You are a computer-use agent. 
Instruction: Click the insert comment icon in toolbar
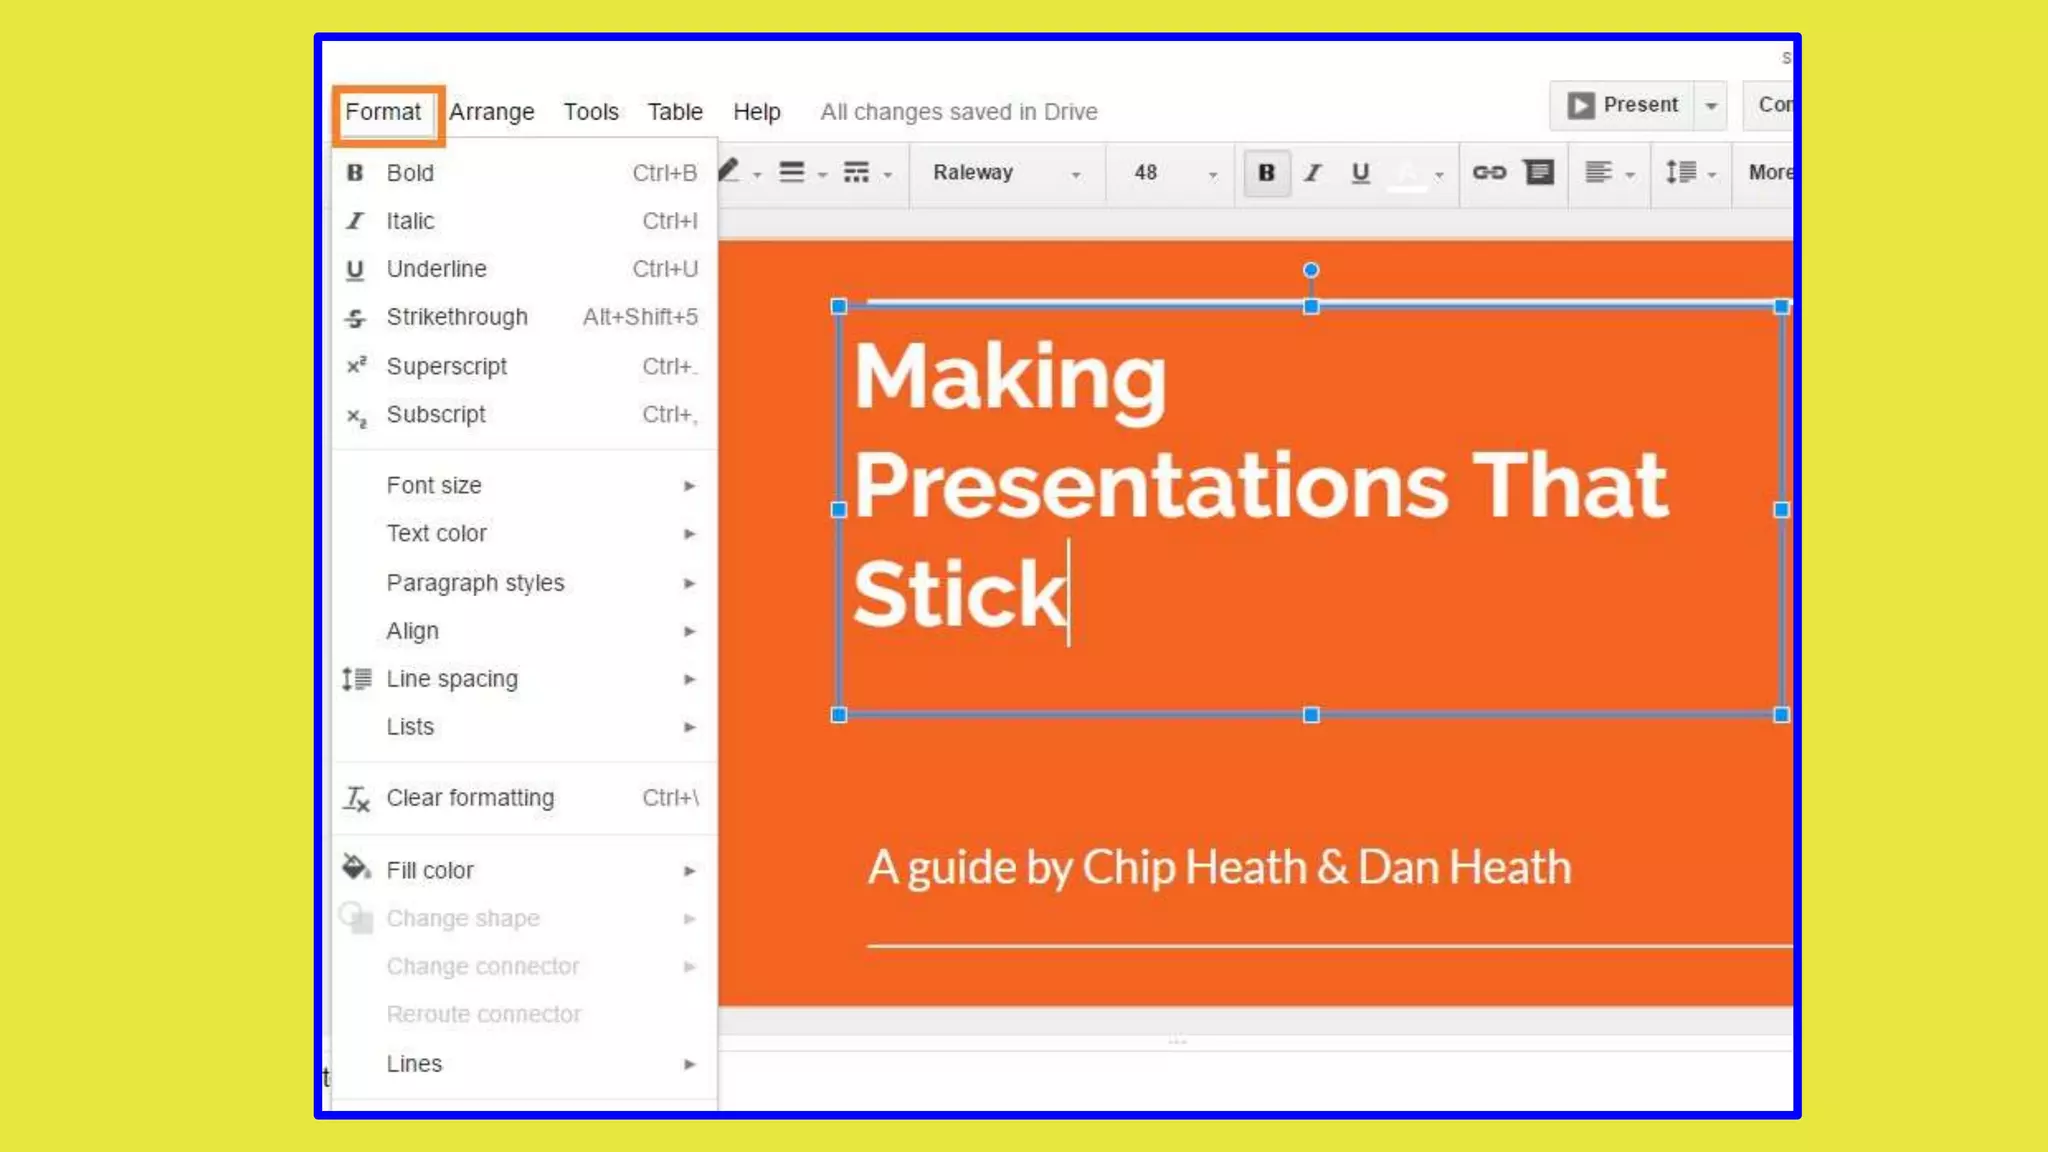click(x=1539, y=173)
